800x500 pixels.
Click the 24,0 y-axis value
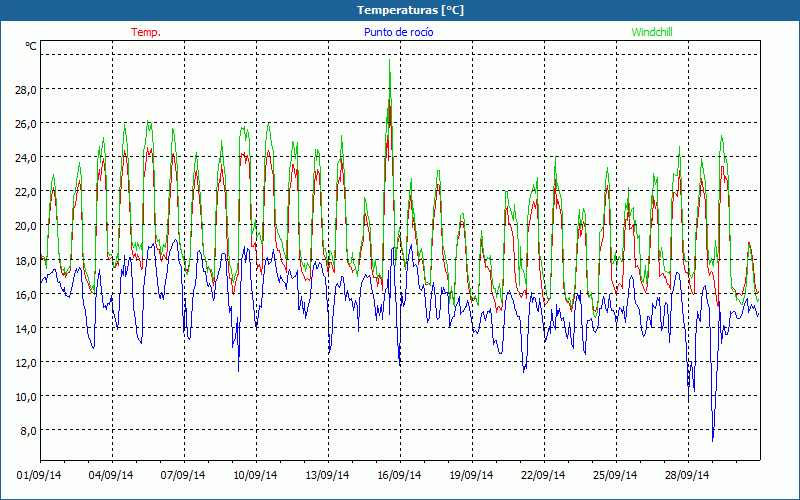26,158
